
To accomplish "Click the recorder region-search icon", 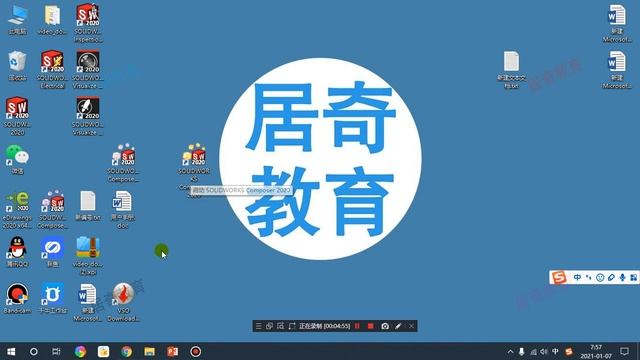I will [x=280, y=326].
